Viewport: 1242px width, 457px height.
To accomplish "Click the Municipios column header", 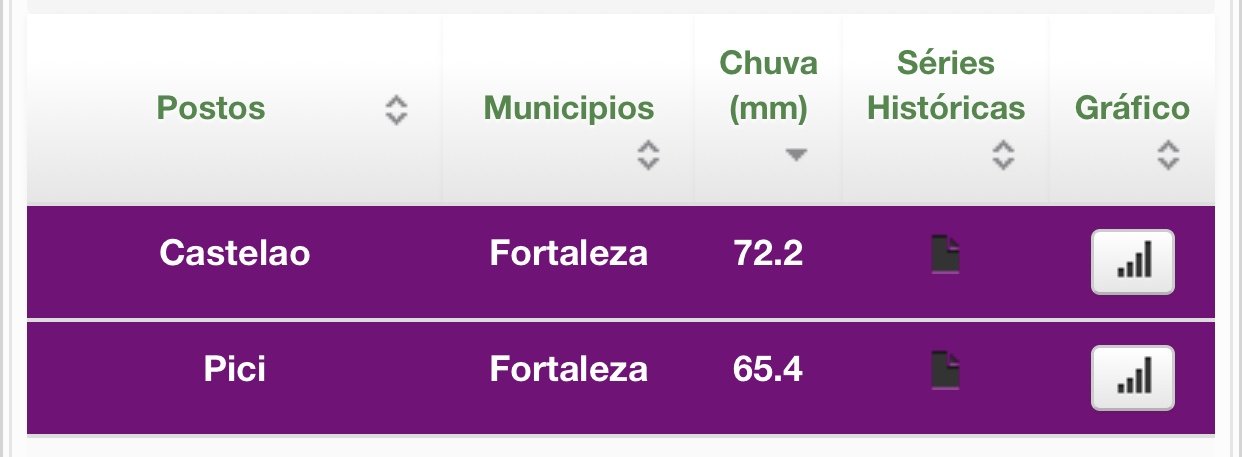I will pos(569,108).
